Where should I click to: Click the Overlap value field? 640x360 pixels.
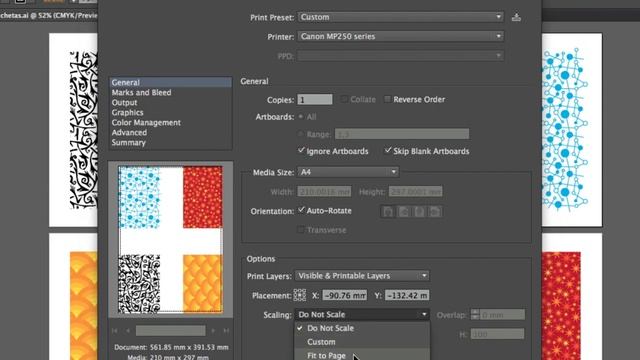(502, 315)
